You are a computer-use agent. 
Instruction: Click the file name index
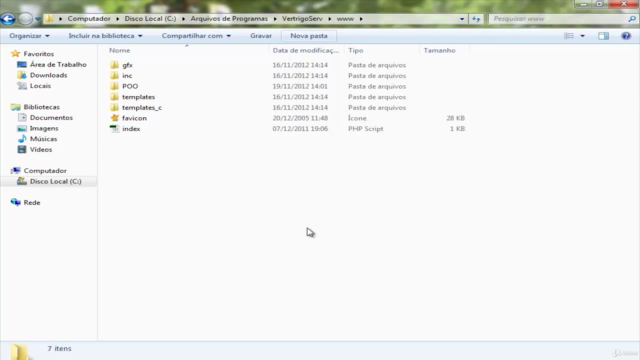(x=131, y=129)
